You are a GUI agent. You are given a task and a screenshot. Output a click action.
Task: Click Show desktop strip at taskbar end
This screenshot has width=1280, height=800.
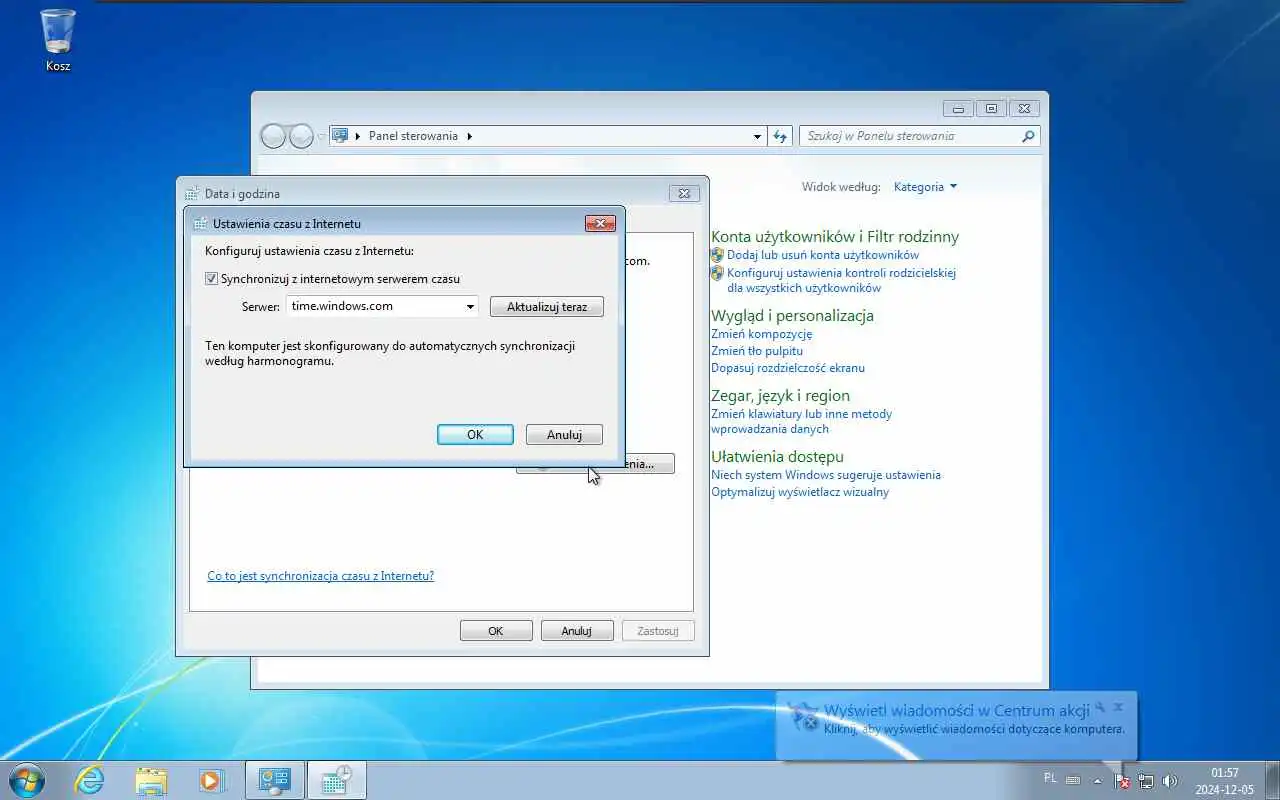(1272, 780)
